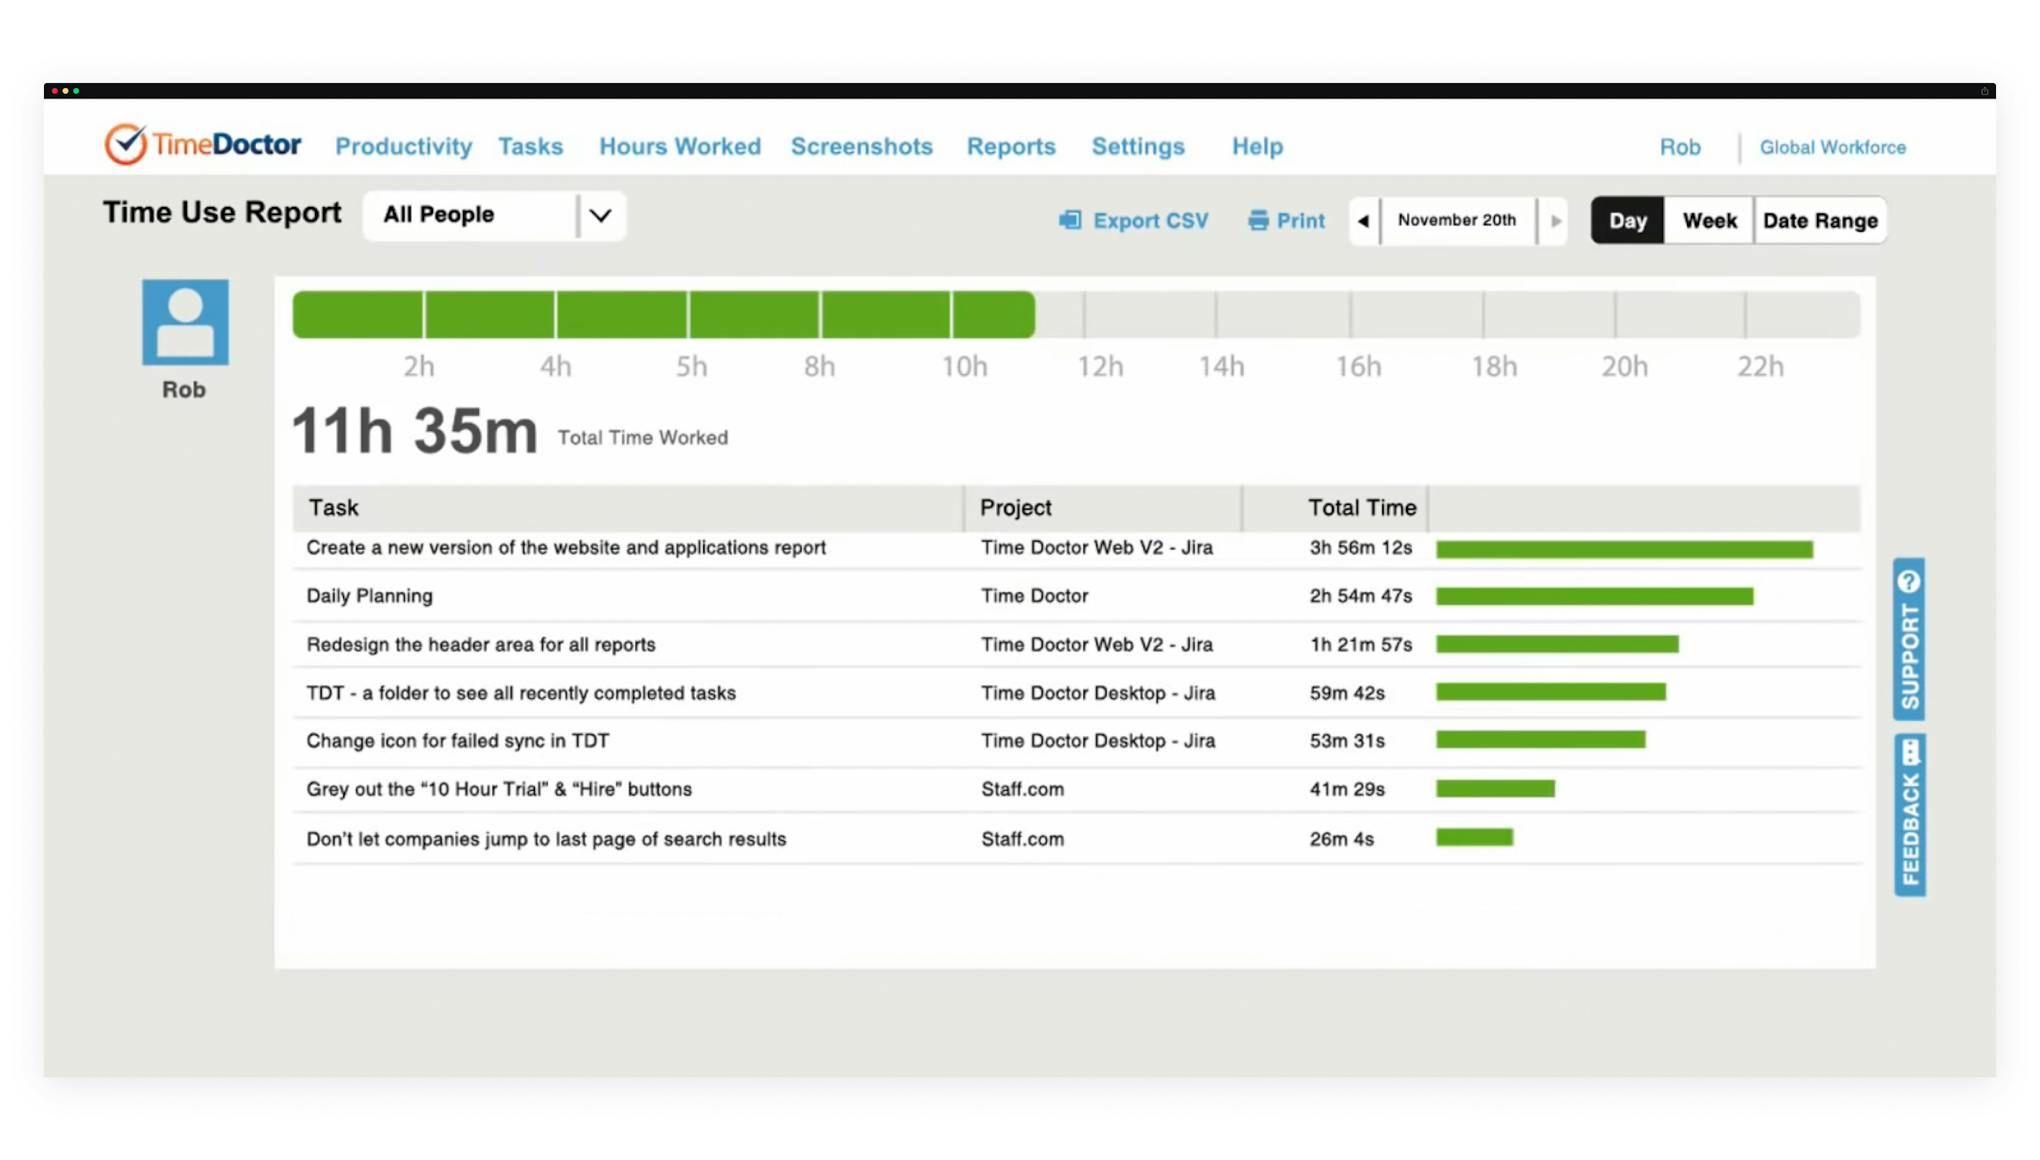Click the November 20th date field
The height and width of the screenshot is (1160, 2040).
coord(1457,220)
